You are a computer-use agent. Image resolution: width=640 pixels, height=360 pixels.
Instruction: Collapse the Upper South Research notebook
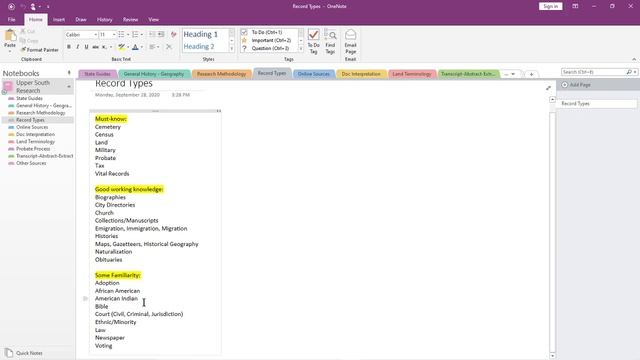tap(69, 87)
